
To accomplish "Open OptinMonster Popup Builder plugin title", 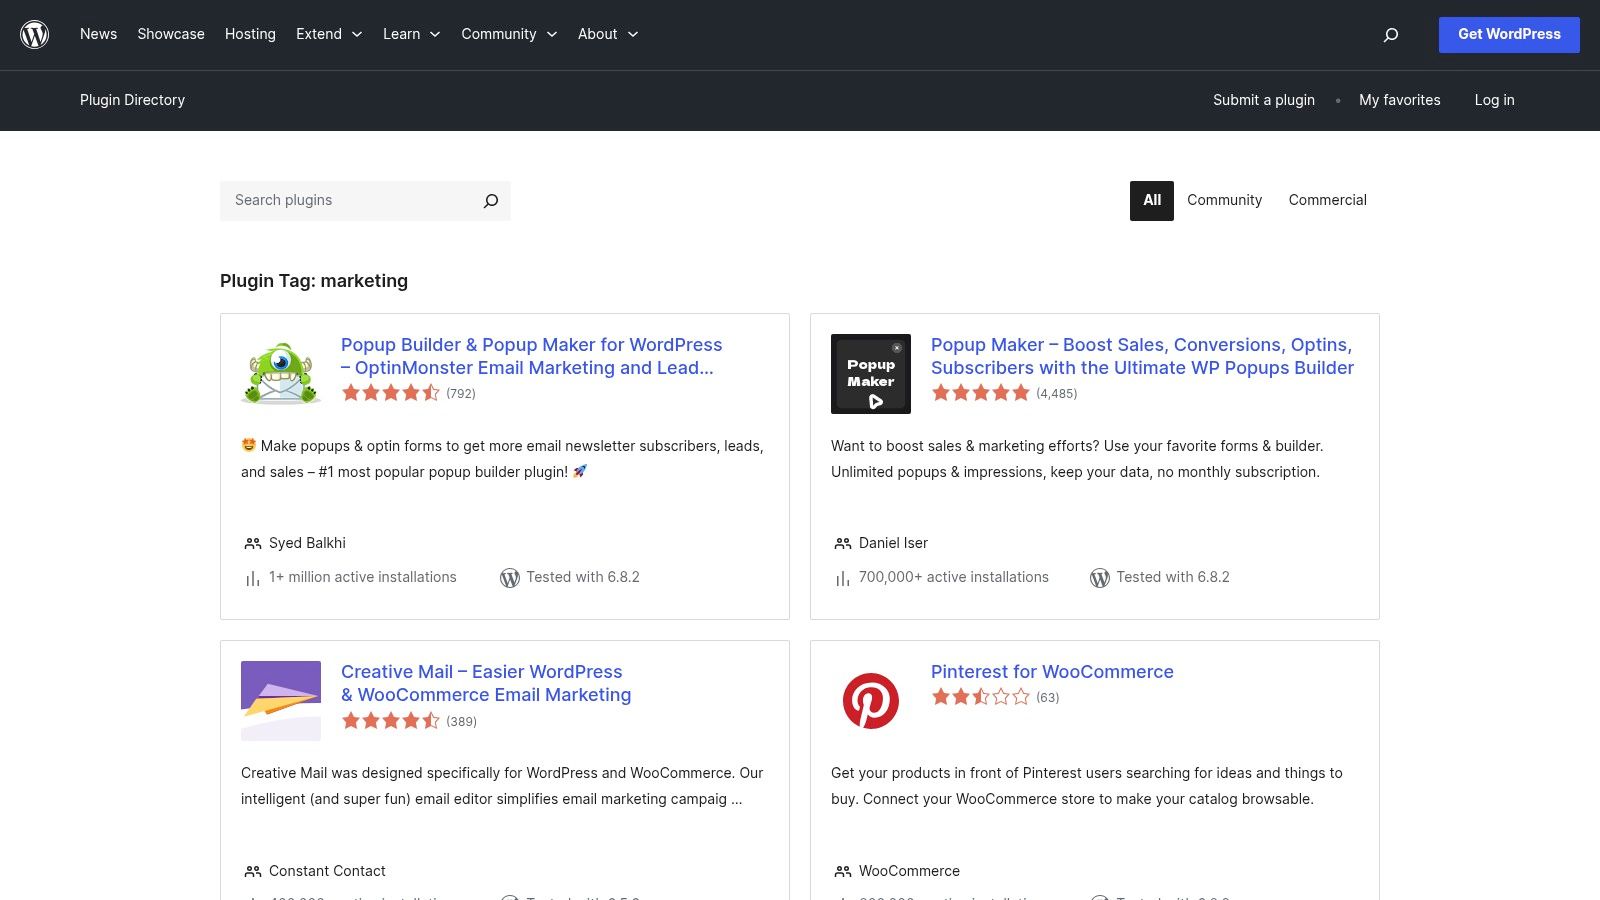I will coord(531,356).
